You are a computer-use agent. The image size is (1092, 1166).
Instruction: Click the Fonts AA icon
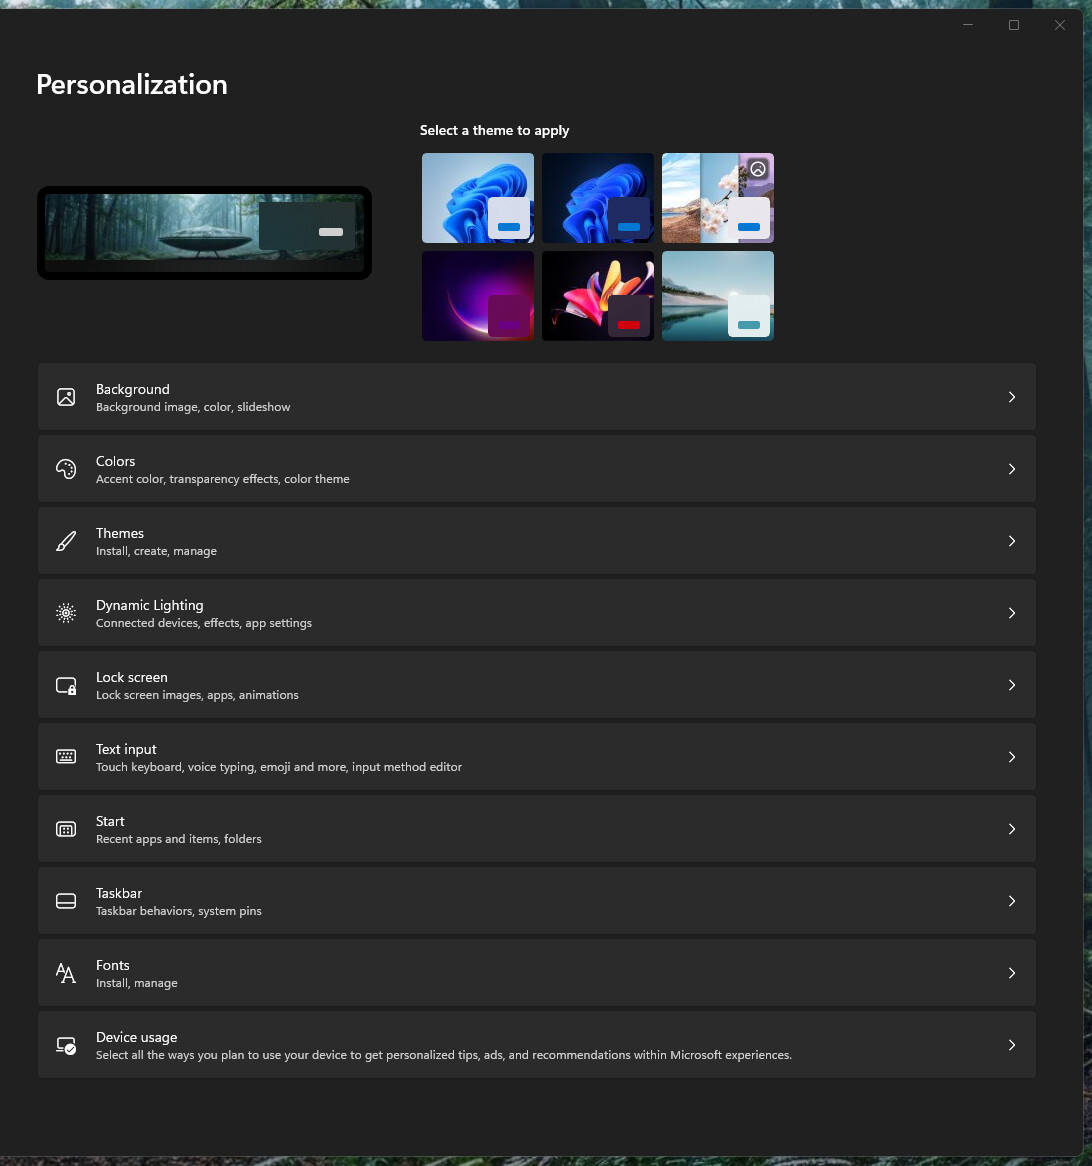pos(66,973)
